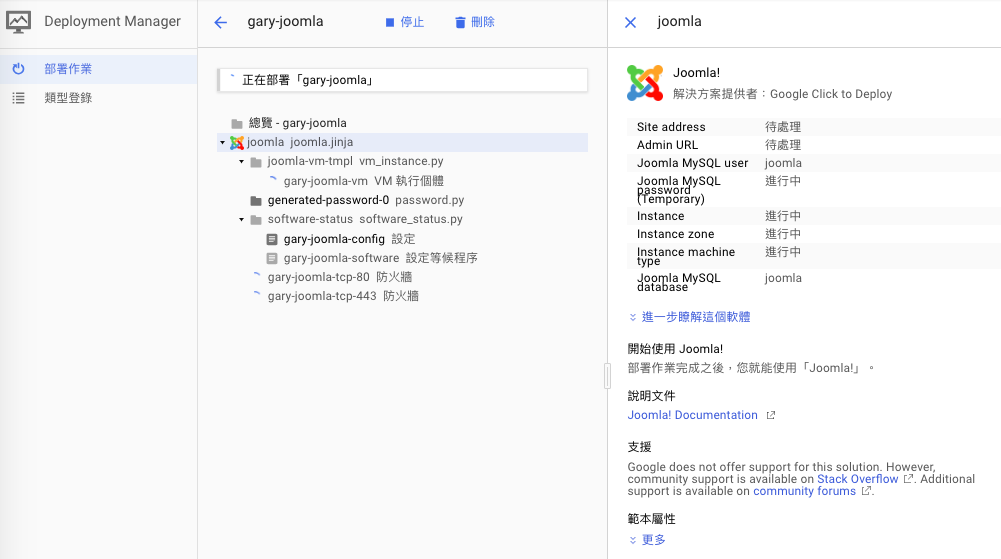Click the square stop icon for 停止
The width and height of the screenshot is (1001, 559).
pos(390,22)
